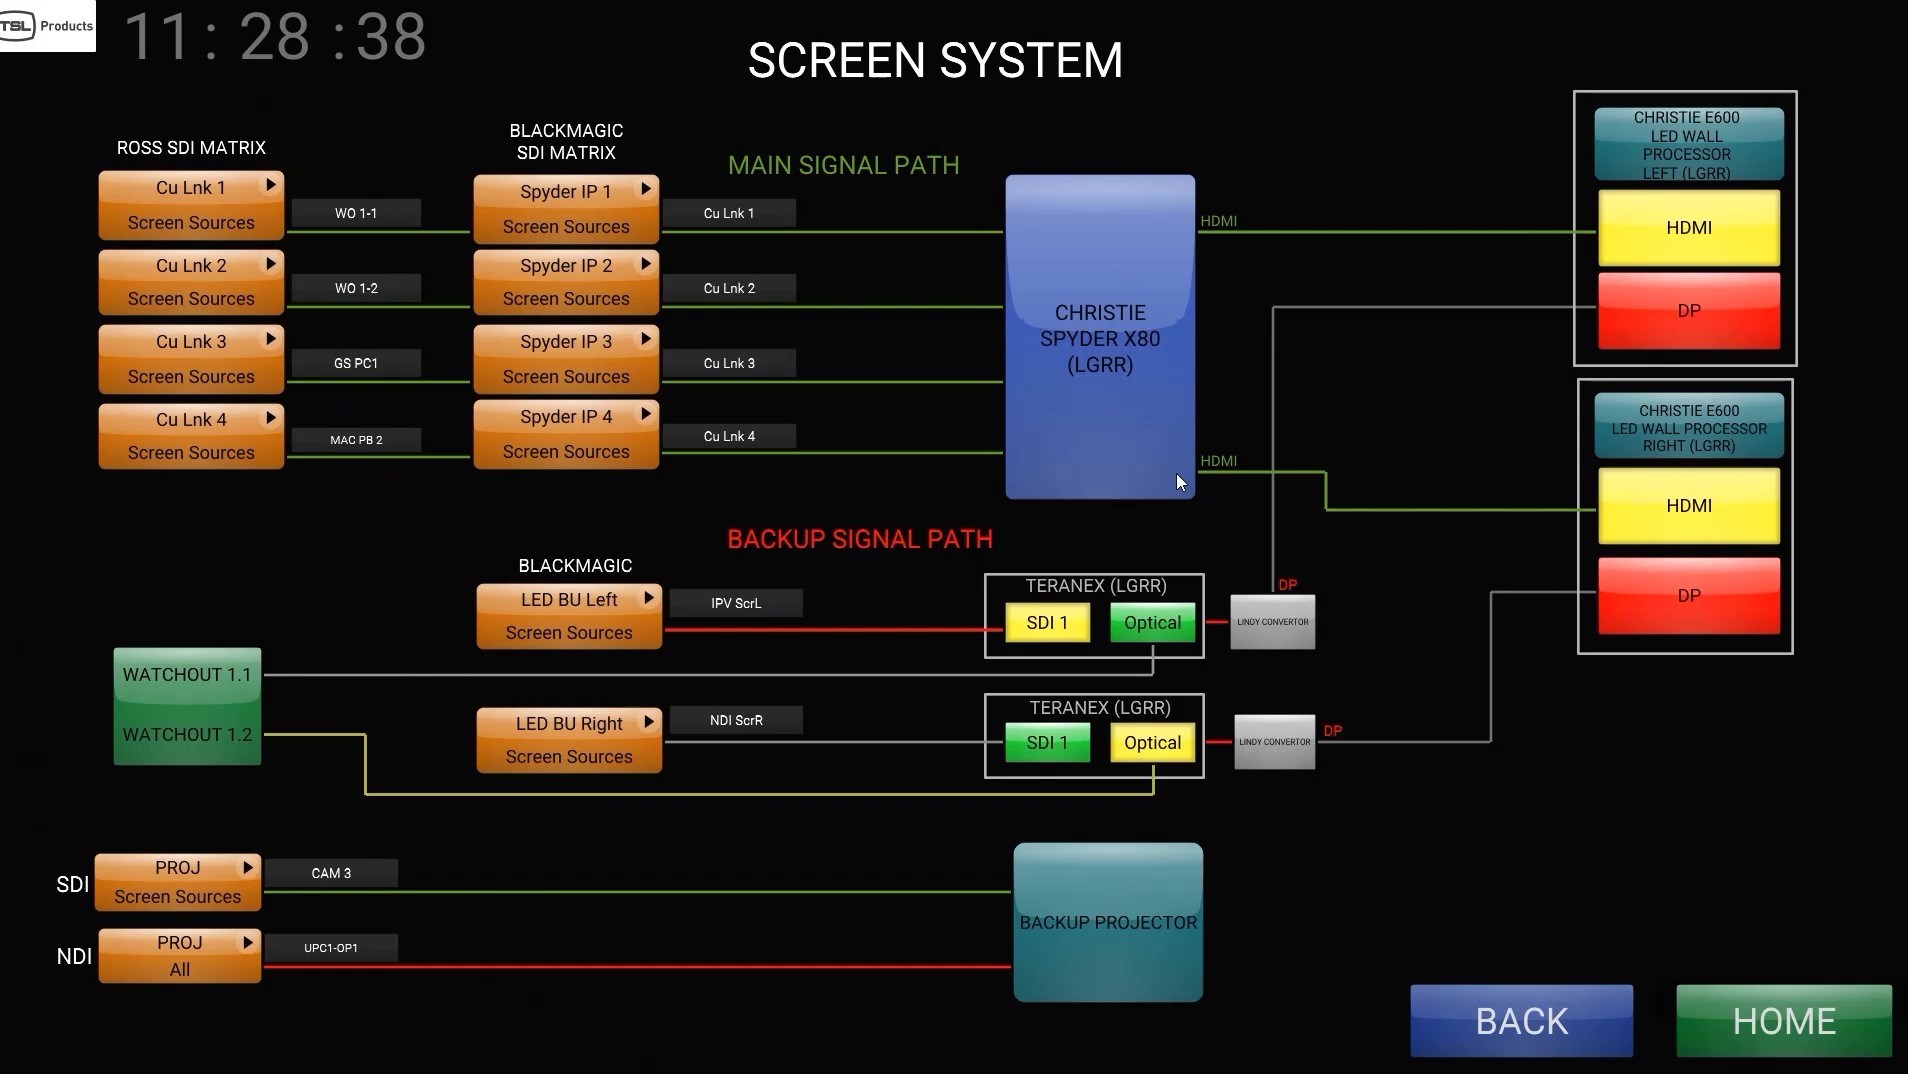Expand the Cu Lnk 1 source arrow
The height and width of the screenshot is (1074, 1908).
[270, 185]
